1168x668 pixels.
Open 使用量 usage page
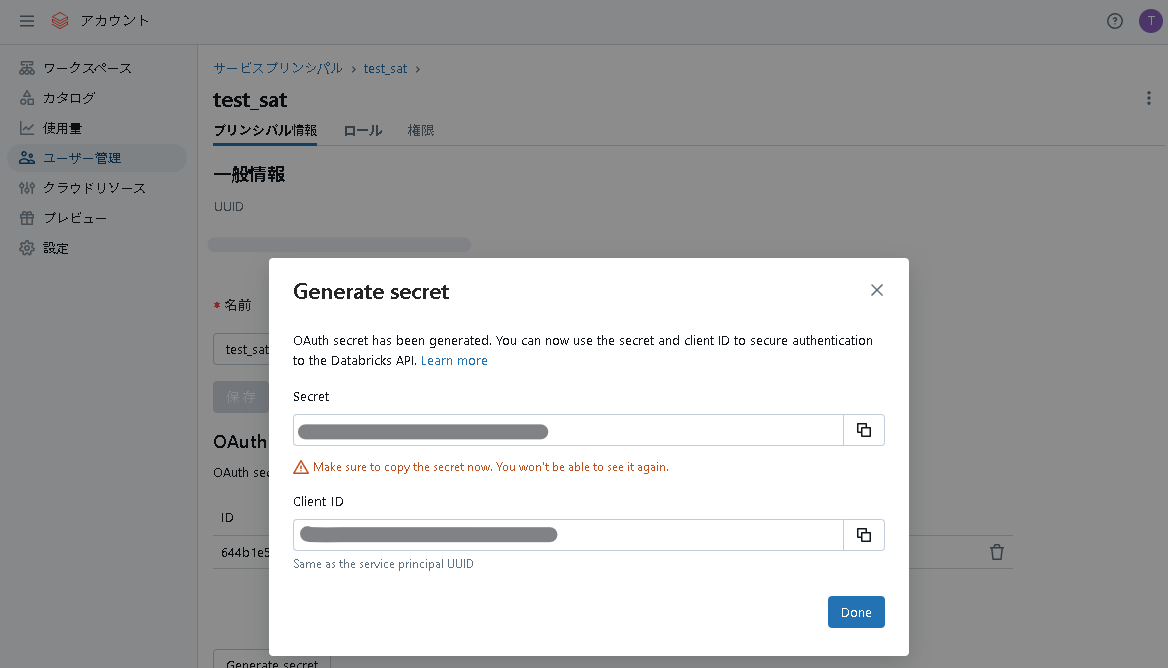(62, 128)
